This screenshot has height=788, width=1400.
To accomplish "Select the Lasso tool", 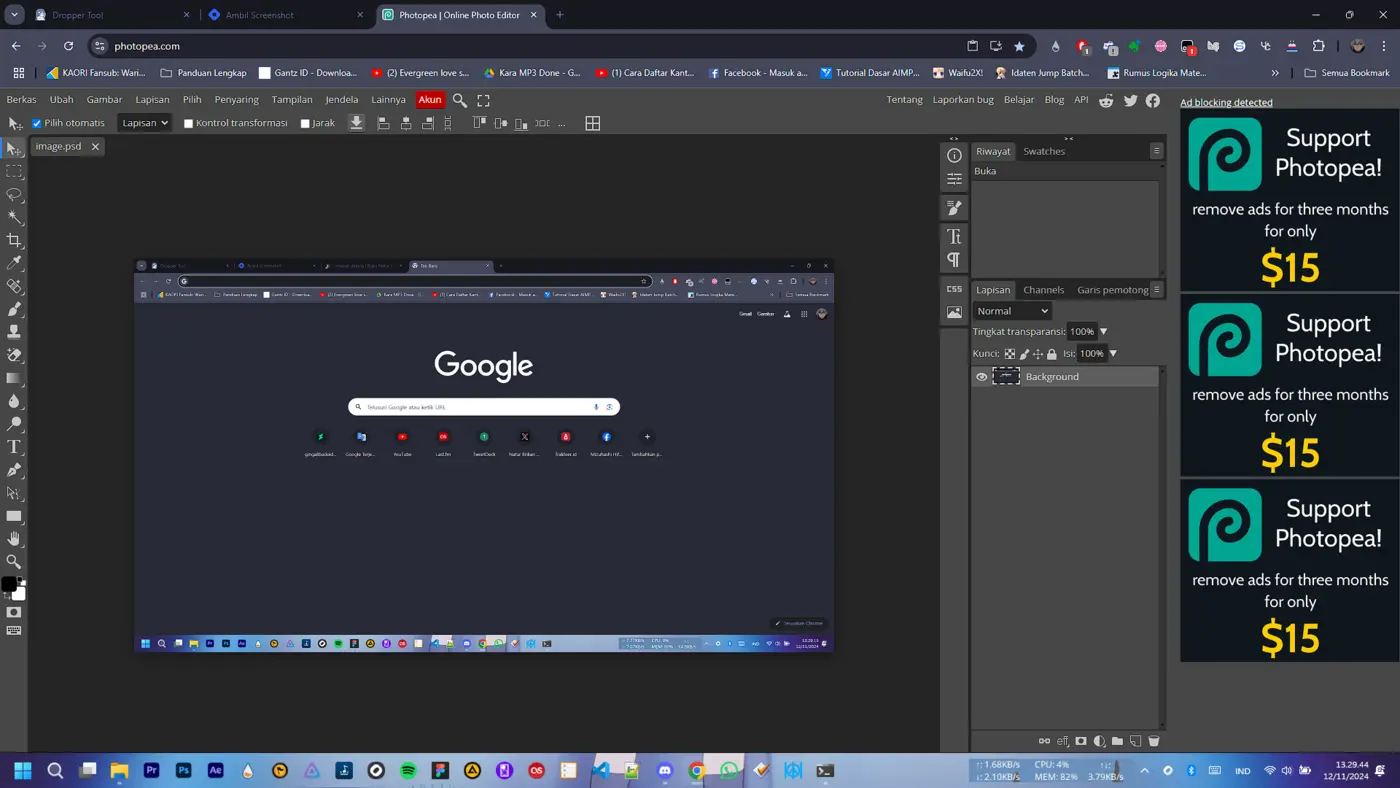I will 14,194.
